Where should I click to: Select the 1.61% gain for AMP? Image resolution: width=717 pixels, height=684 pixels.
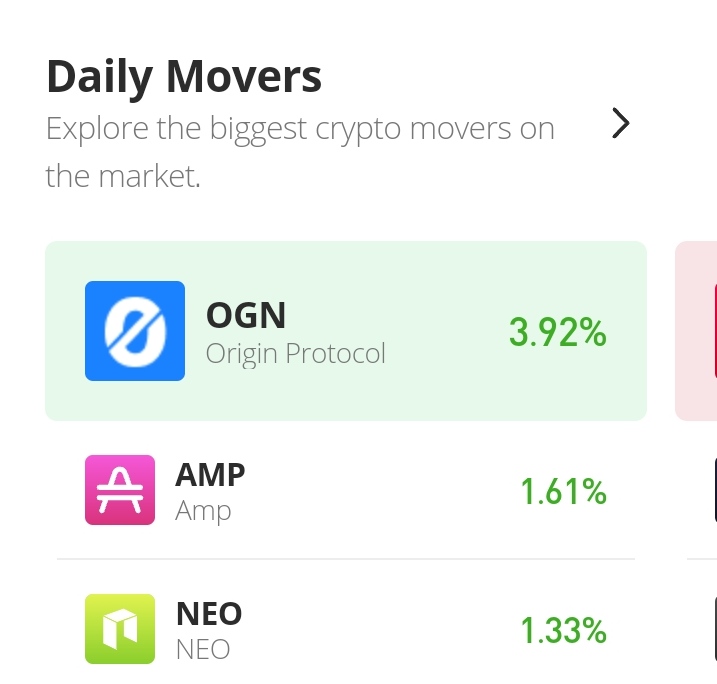point(563,492)
